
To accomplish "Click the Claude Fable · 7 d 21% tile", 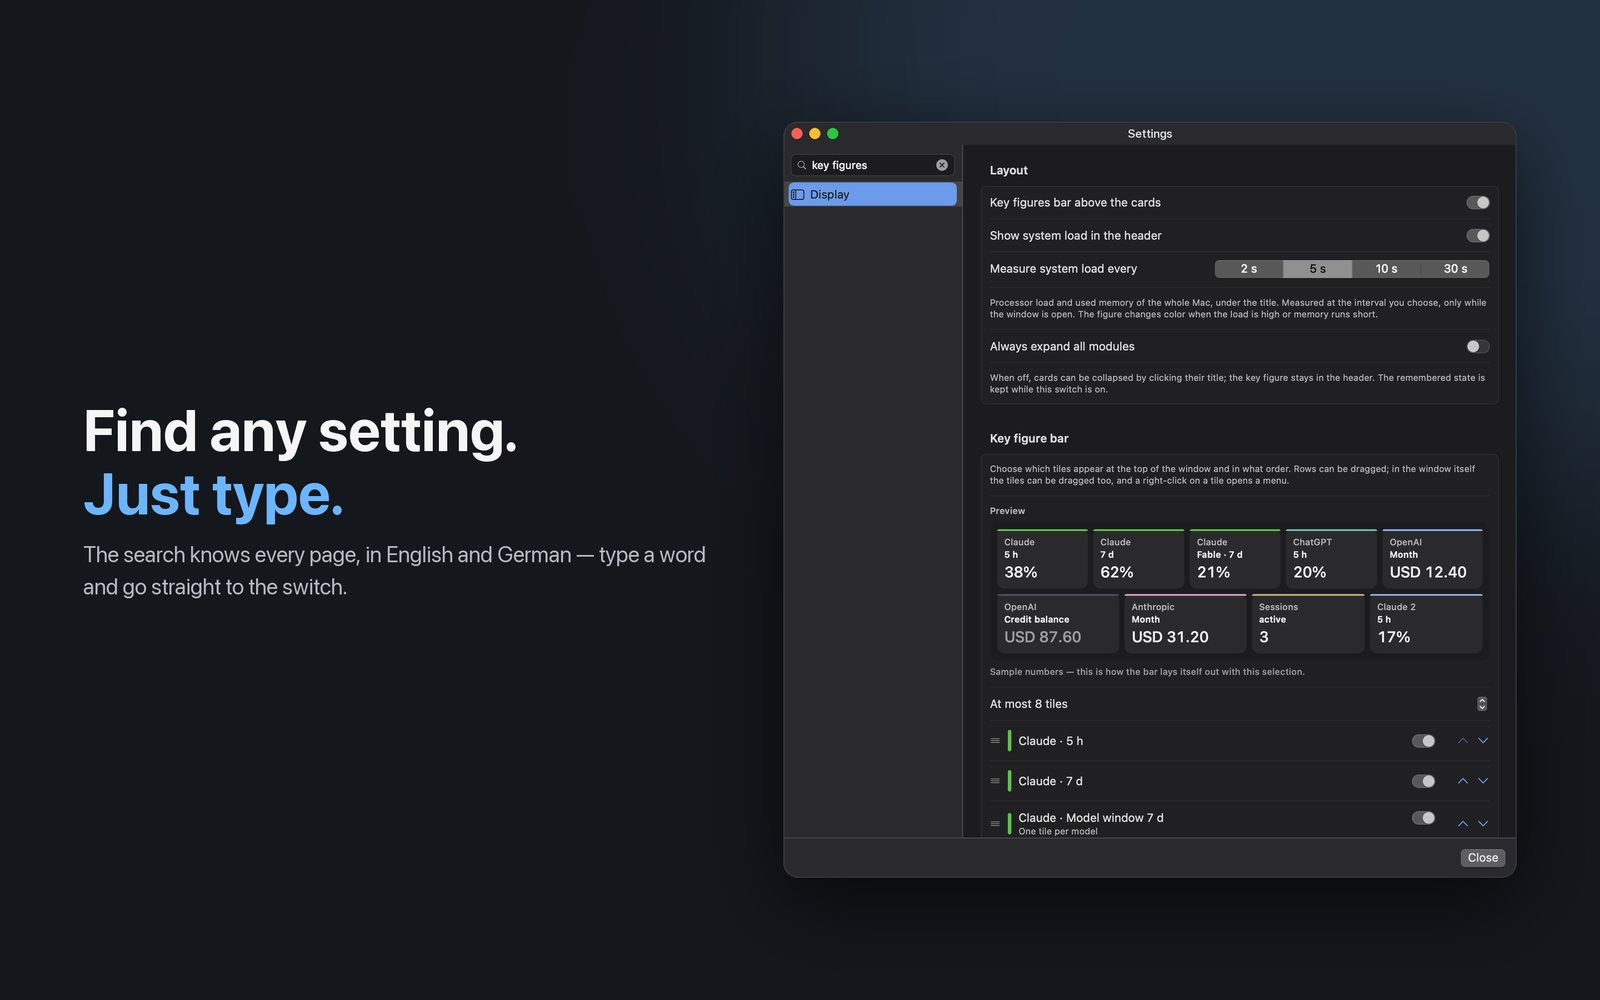I will pyautogui.click(x=1235, y=559).
